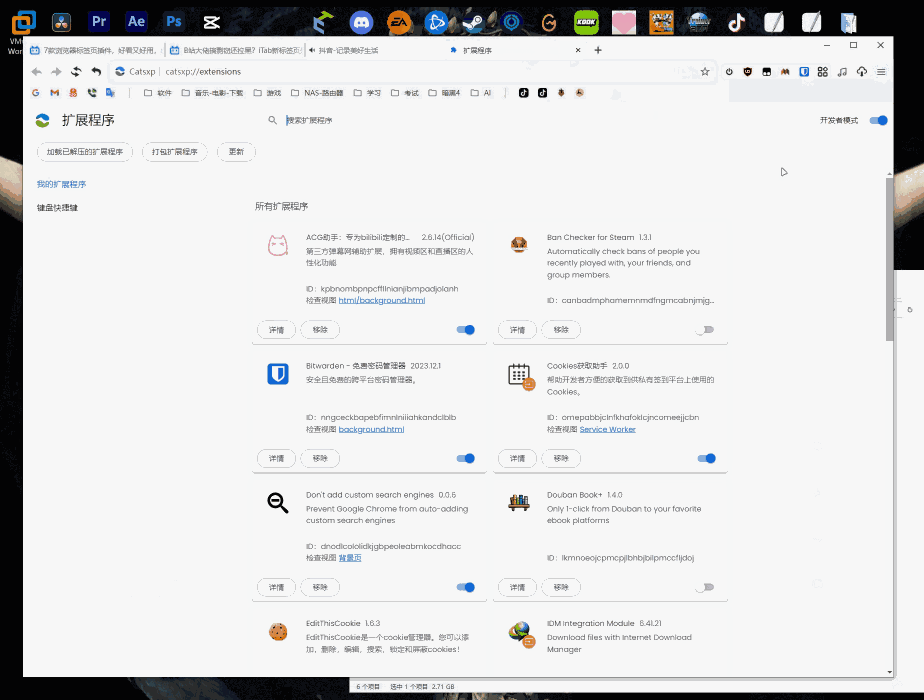
Task: Open Premiere Pro from the desktop
Action: point(99,22)
